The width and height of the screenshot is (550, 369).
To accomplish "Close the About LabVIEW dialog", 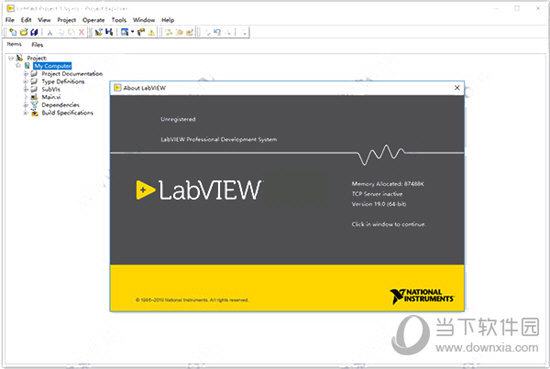I will pos(457,88).
